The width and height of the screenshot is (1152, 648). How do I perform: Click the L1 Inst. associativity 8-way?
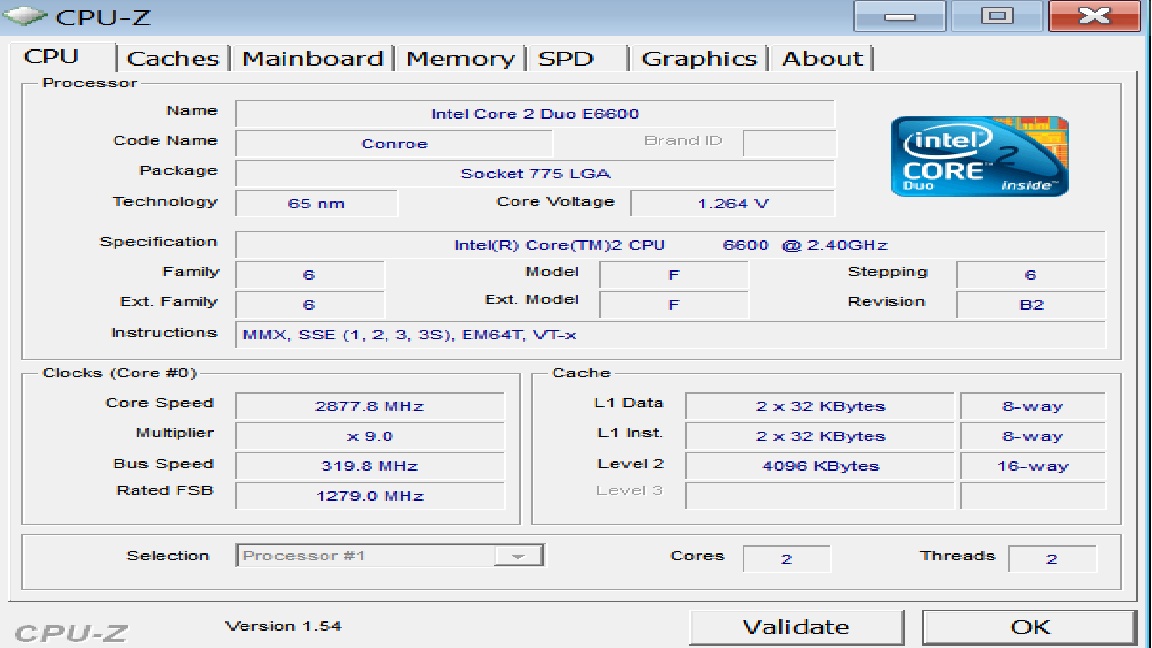click(x=1032, y=436)
